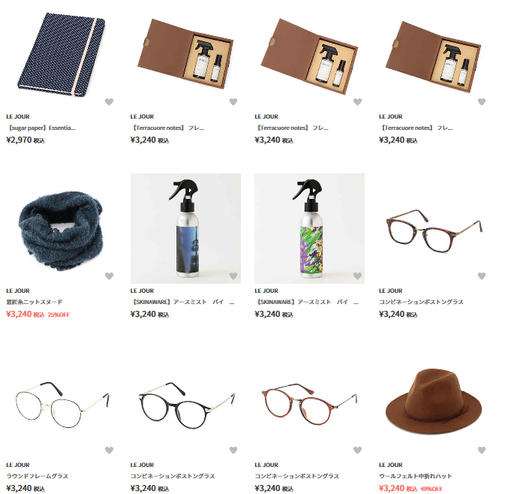
Task: Favorite the brown round Boston glasses
Action: pos(357,450)
